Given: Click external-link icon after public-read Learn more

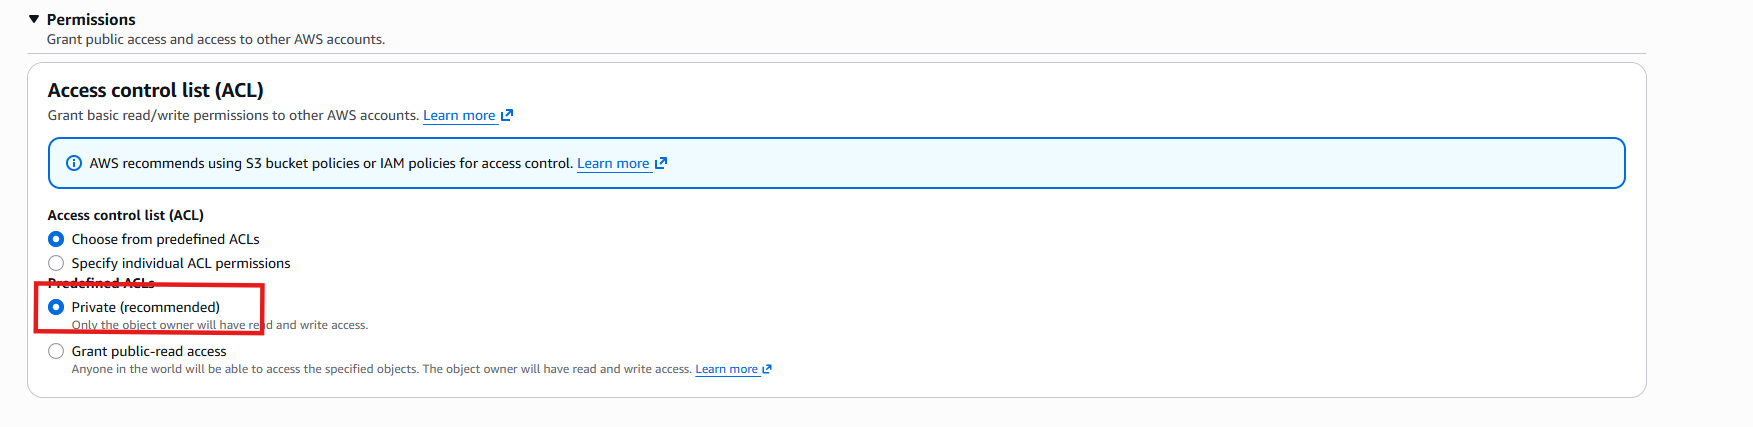Looking at the screenshot, I should [x=767, y=369].
